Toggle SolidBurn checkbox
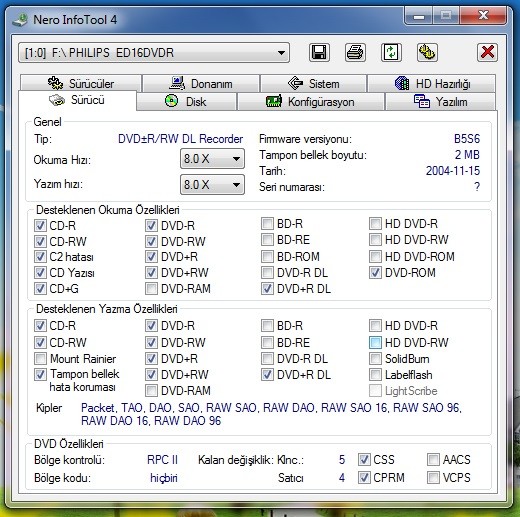This screenshot has height=517, width=520. [375, 359]
